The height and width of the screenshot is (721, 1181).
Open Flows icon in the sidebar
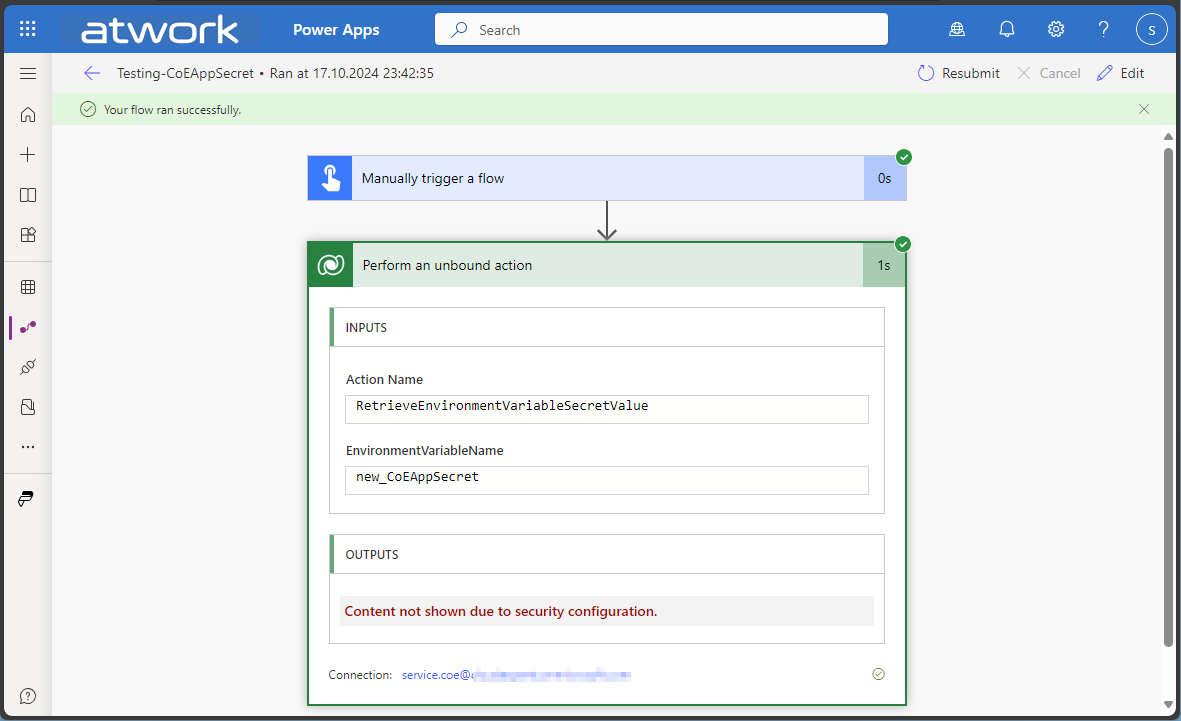click(x=28, y=327)
